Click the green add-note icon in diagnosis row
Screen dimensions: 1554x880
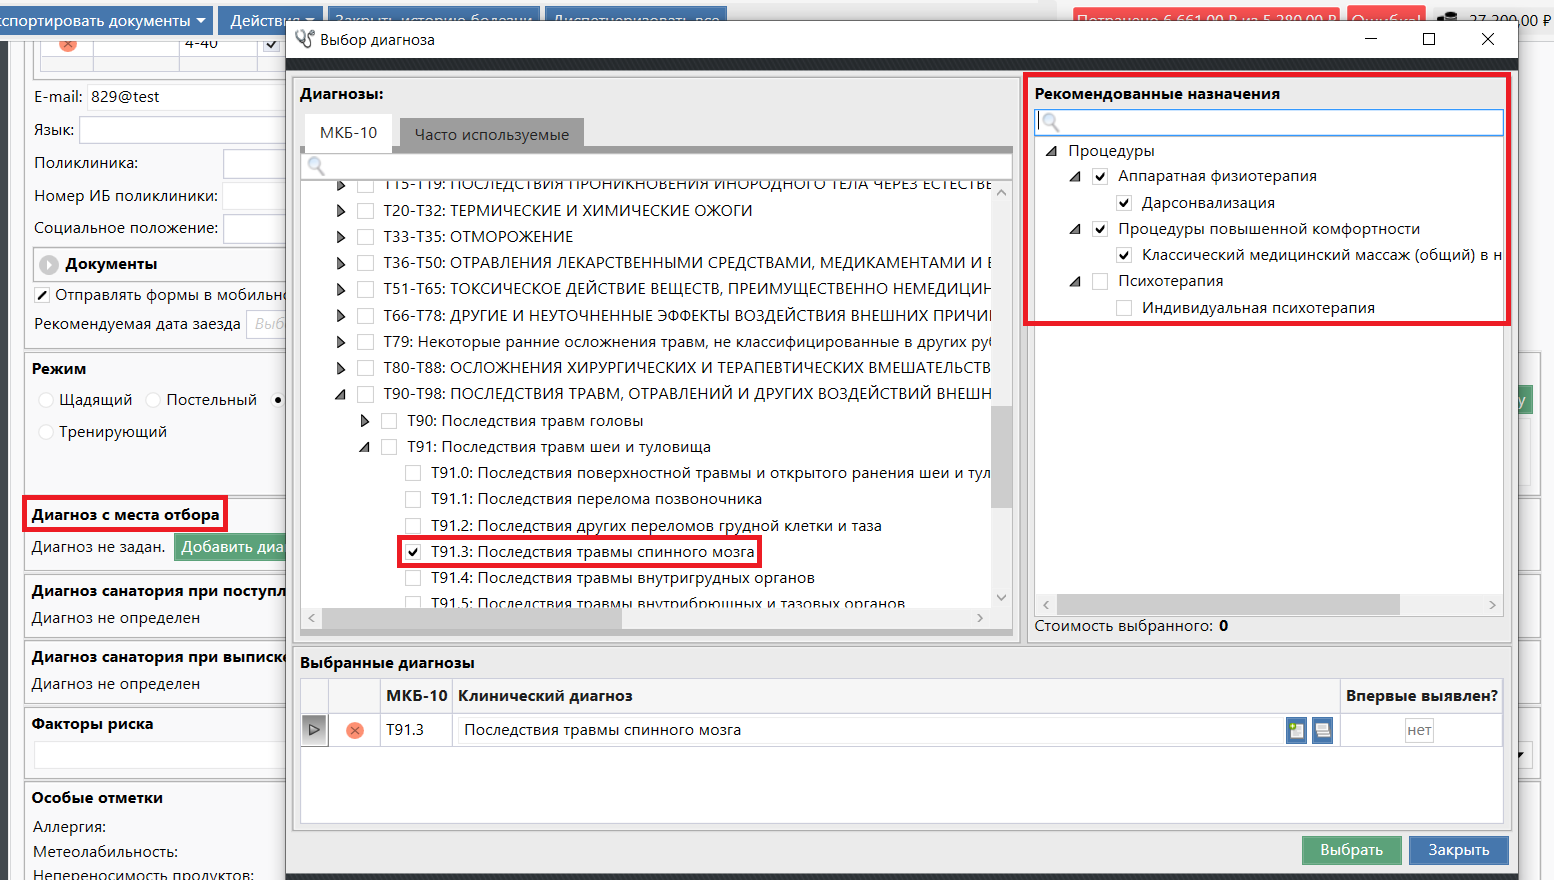(x=1296, y=731)
